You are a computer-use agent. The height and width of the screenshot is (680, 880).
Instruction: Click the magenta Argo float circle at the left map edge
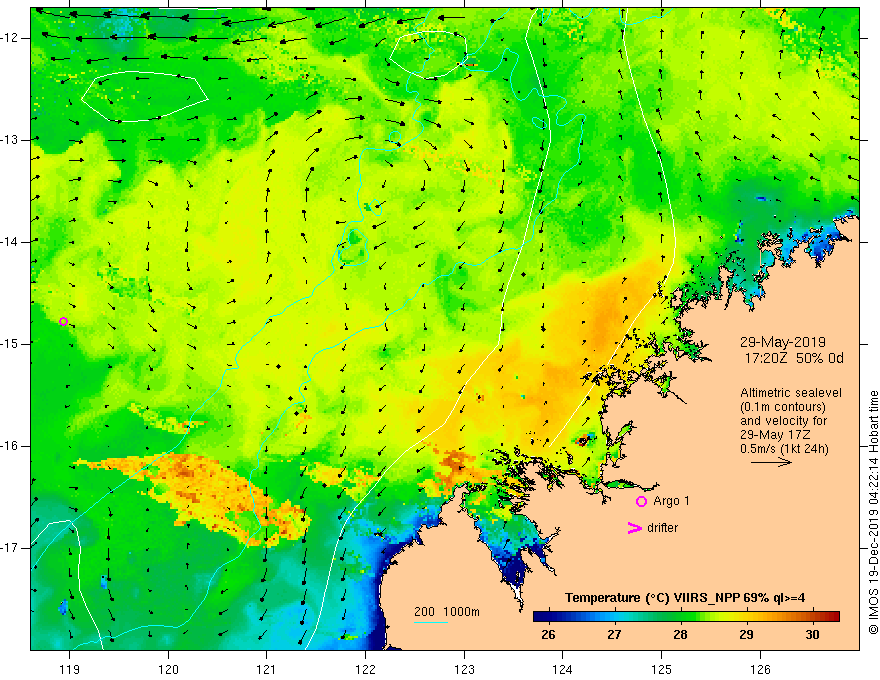pos(63,321)
